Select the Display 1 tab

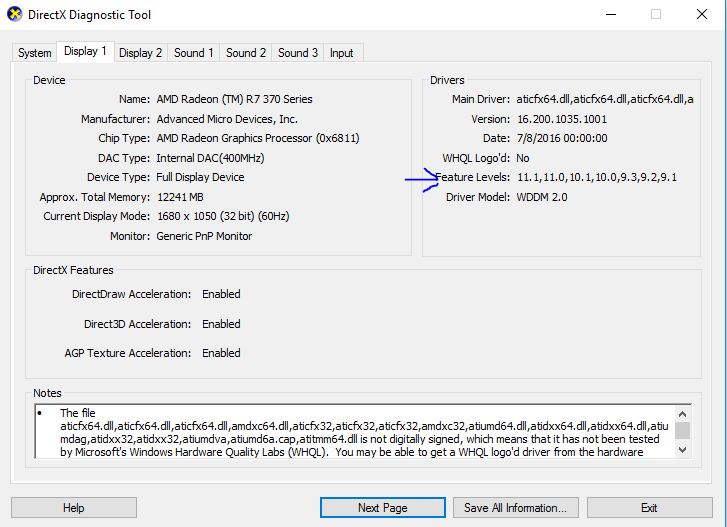click(85, 51)
